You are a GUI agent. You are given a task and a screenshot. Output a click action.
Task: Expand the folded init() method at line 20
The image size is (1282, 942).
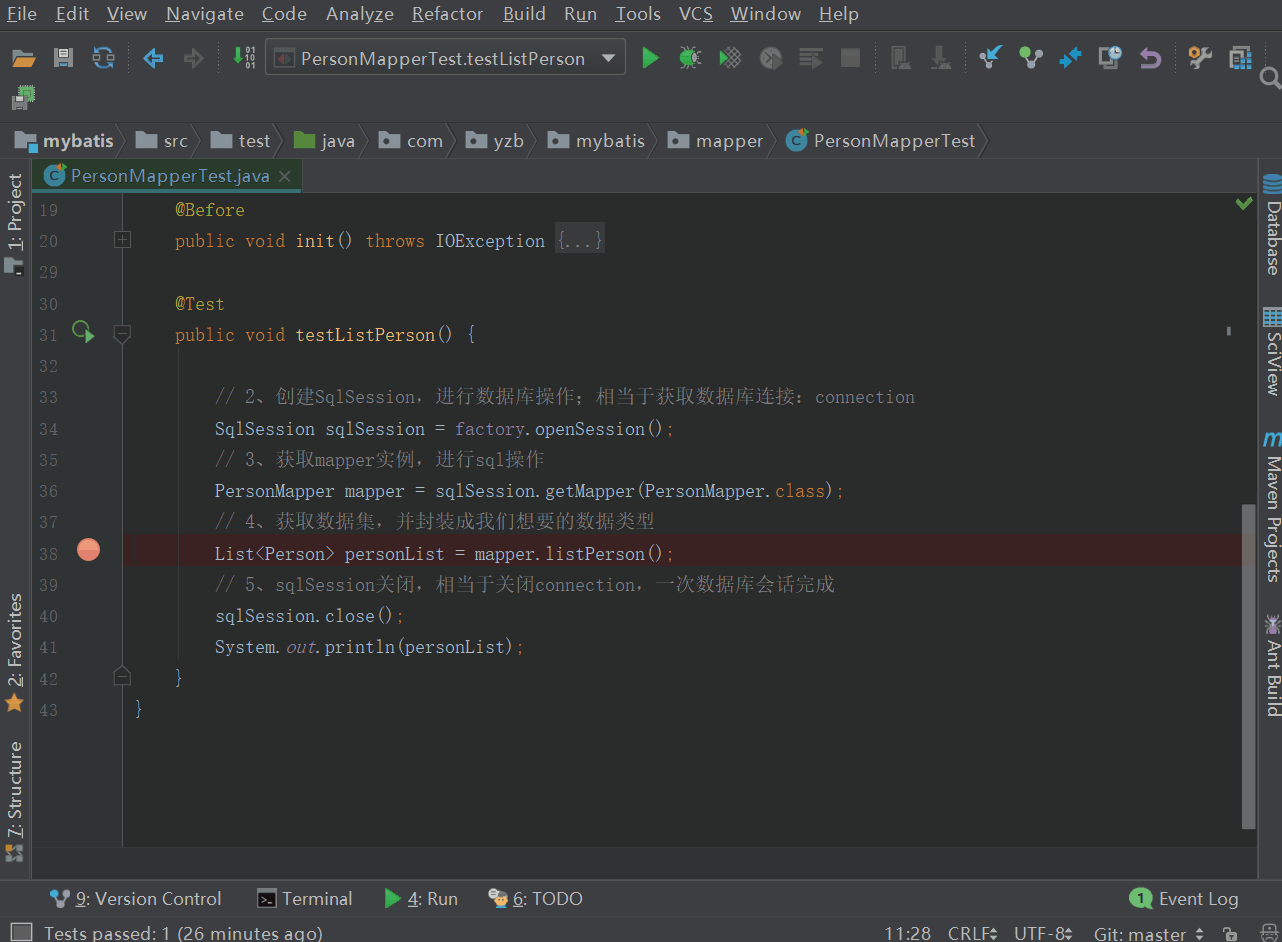click(x=123, y=240)
